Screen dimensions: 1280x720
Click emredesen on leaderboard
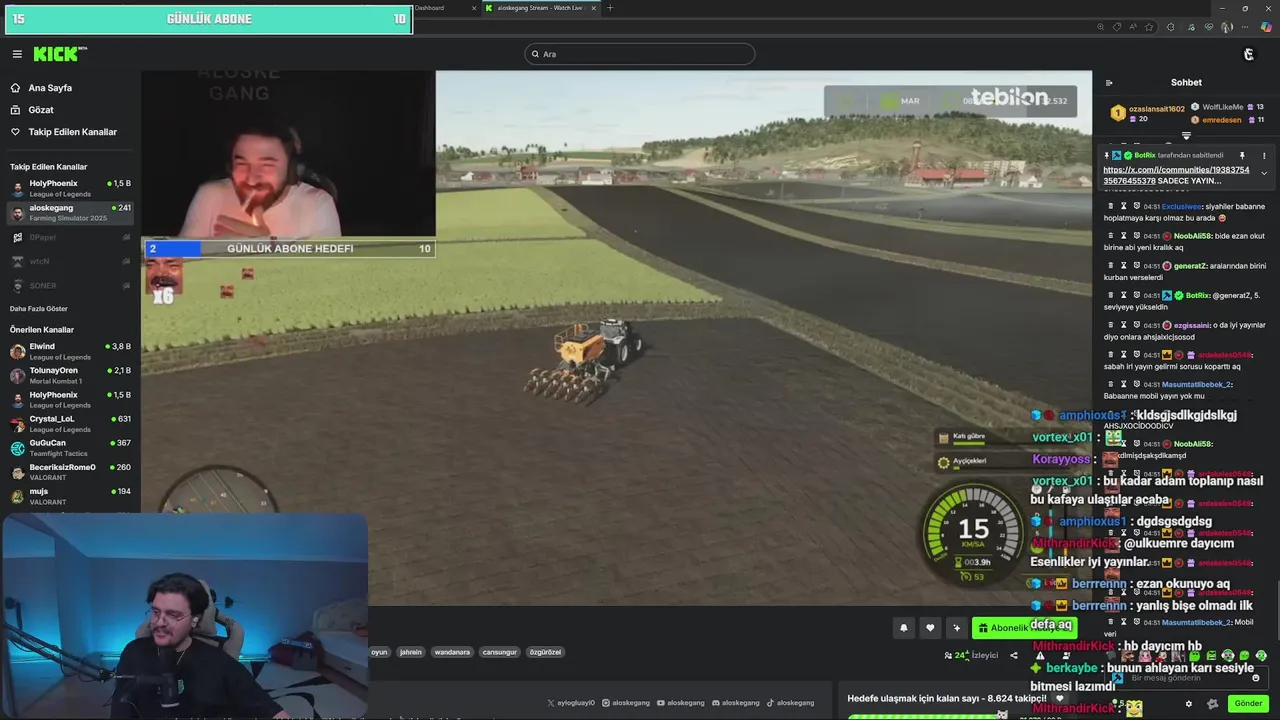1221,120
